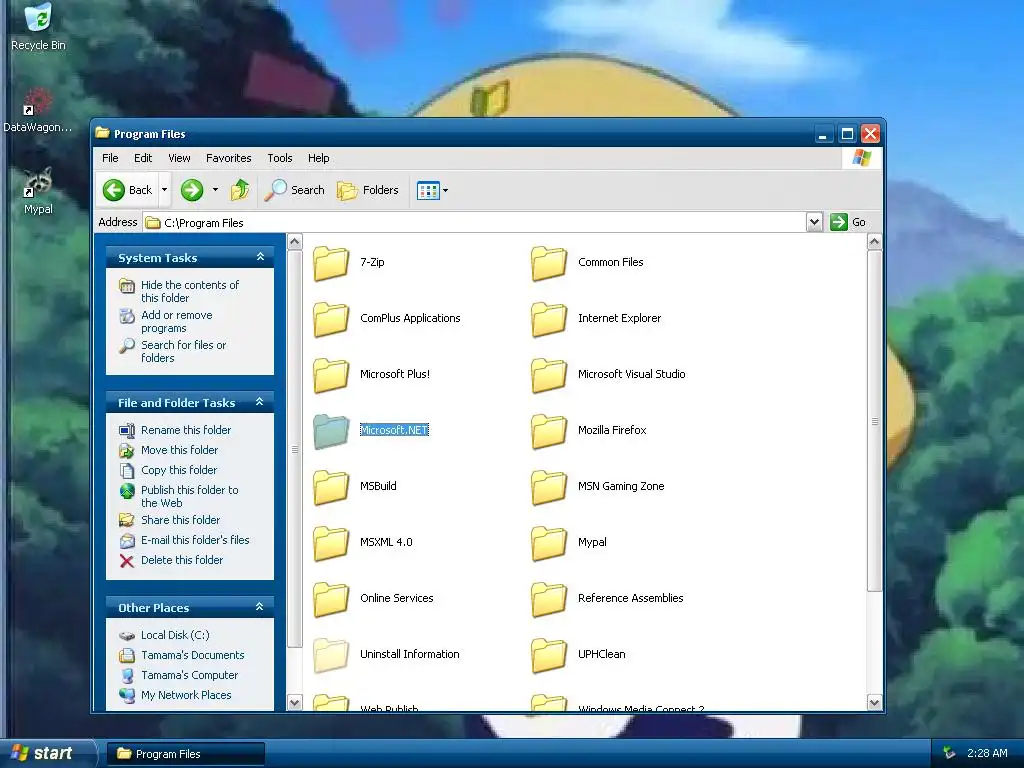Click the highlighted Microsoft.NET folder icon

pyautogui.click(x=331, y=432)
